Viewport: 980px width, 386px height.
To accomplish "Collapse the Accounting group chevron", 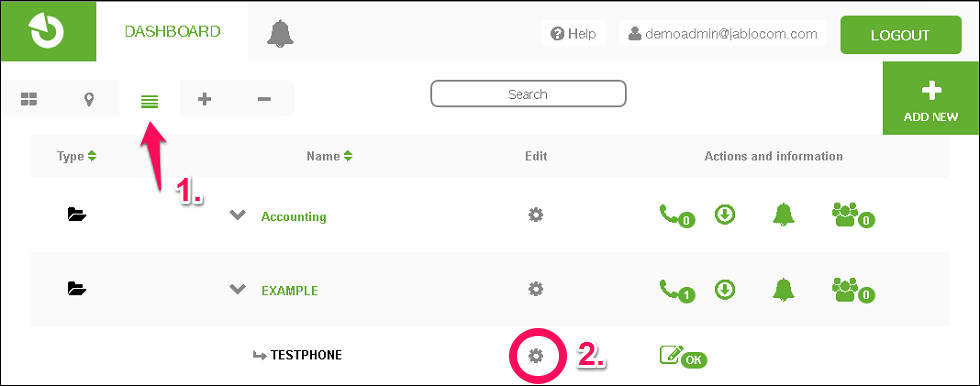I will tap(238, 215).
